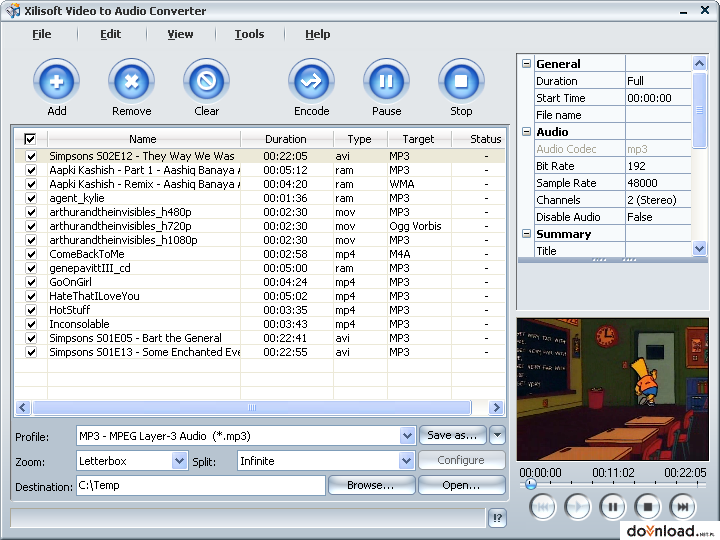Open the Split Infinite dropdown
The image size is (720, 540).
tap(405, 461)
